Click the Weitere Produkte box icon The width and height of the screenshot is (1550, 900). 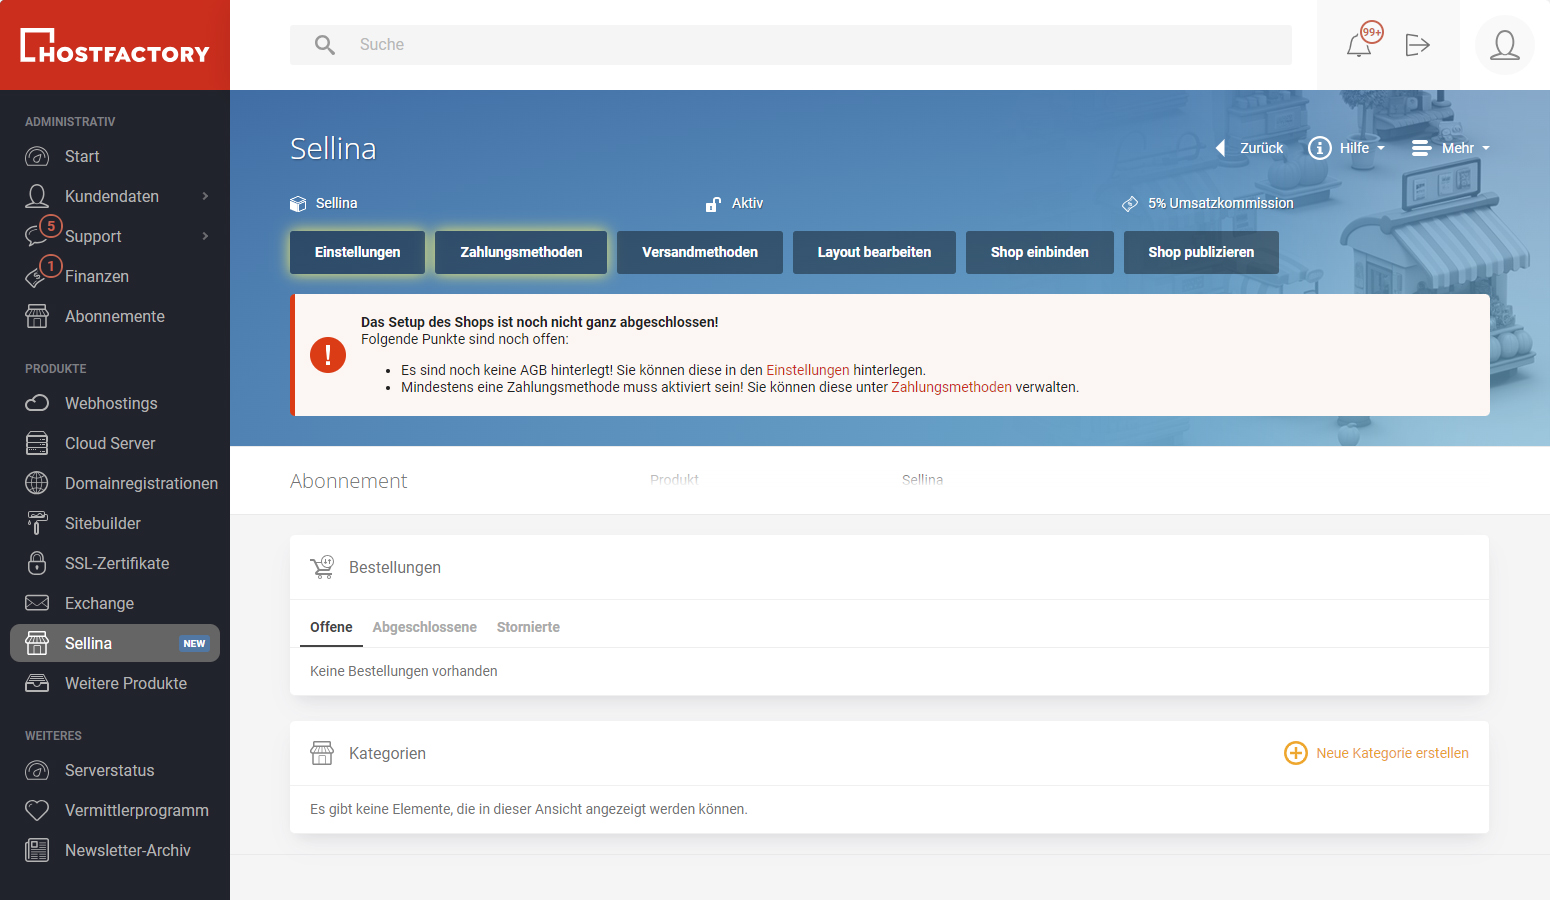37,683
